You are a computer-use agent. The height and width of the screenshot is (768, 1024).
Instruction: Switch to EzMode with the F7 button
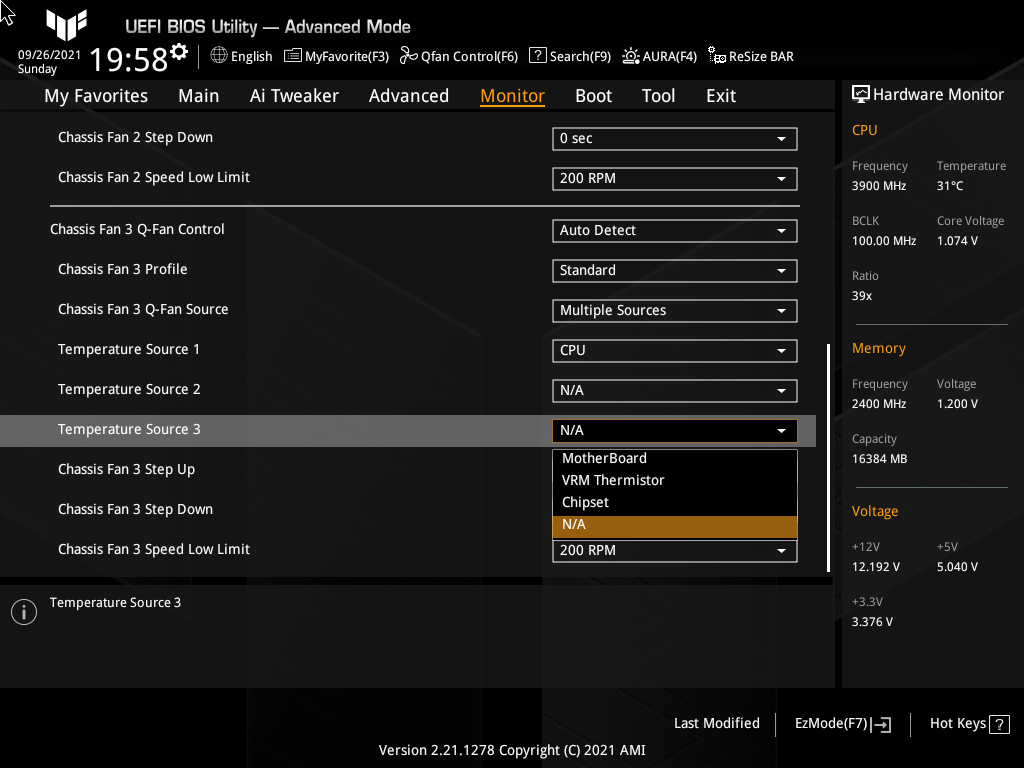click(840, 723)
